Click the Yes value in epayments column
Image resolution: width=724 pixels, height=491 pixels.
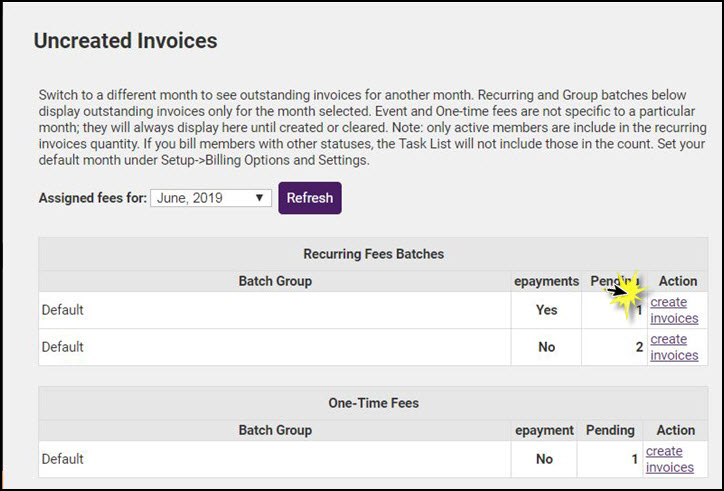coord(546,310)
